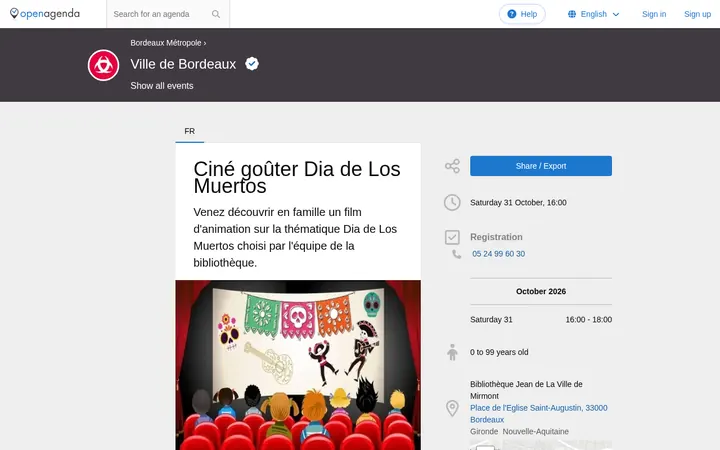Select Bibliothèque Jean de La Ville de Mirmont text
The width and height of the screenshot is (720, 450).
(526, 390)
